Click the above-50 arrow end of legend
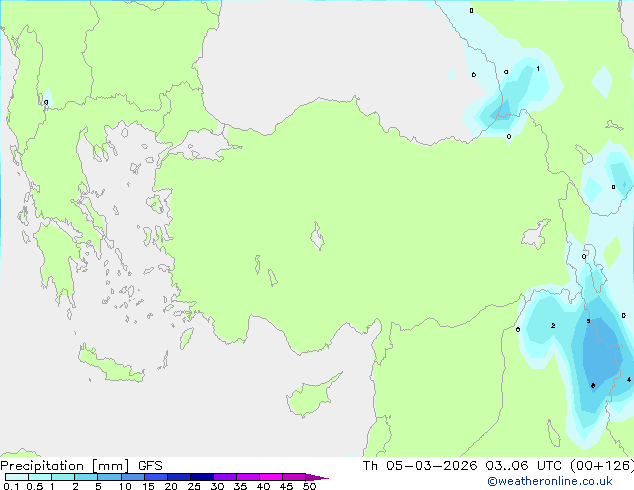Image resolution: width=634 pixels, height=490 pixels. (x=317, y=477)
